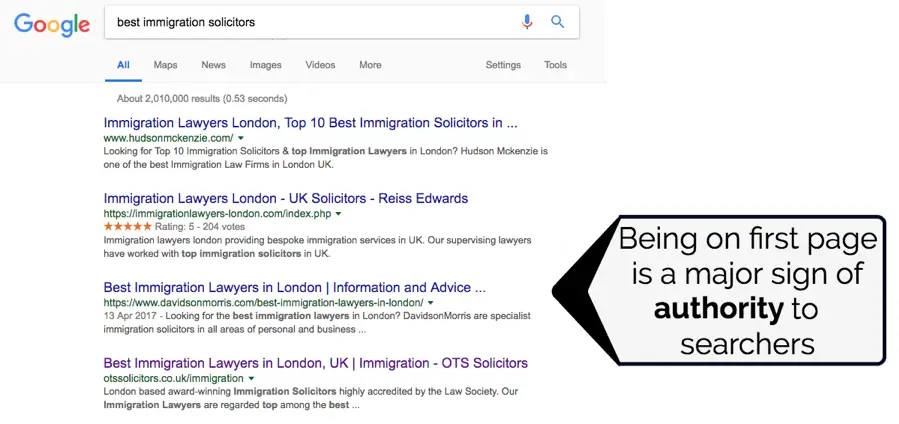Viewport: 899px width, 424px height.
Task: Open dropdown arrow beside immigrationlawyers-london.com URL
Action: [338, 214]
